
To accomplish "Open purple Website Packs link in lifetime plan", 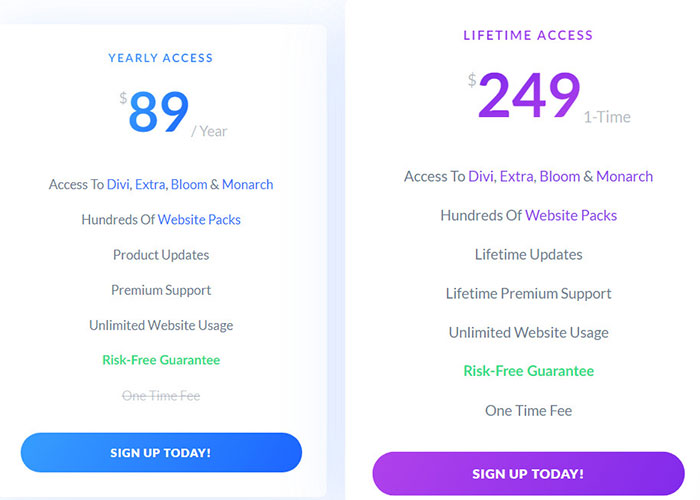I will coord(571,216).
